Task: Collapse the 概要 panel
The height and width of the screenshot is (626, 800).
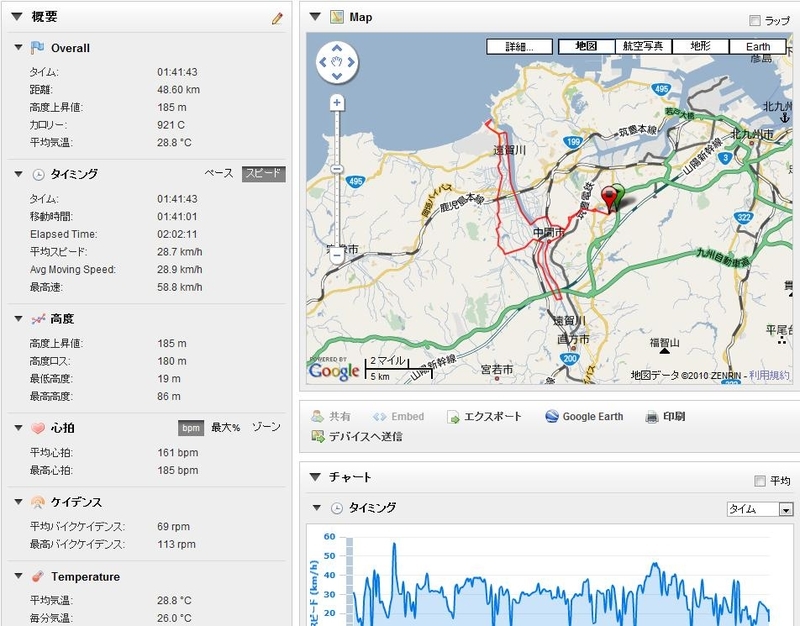Action: (17, 17)
